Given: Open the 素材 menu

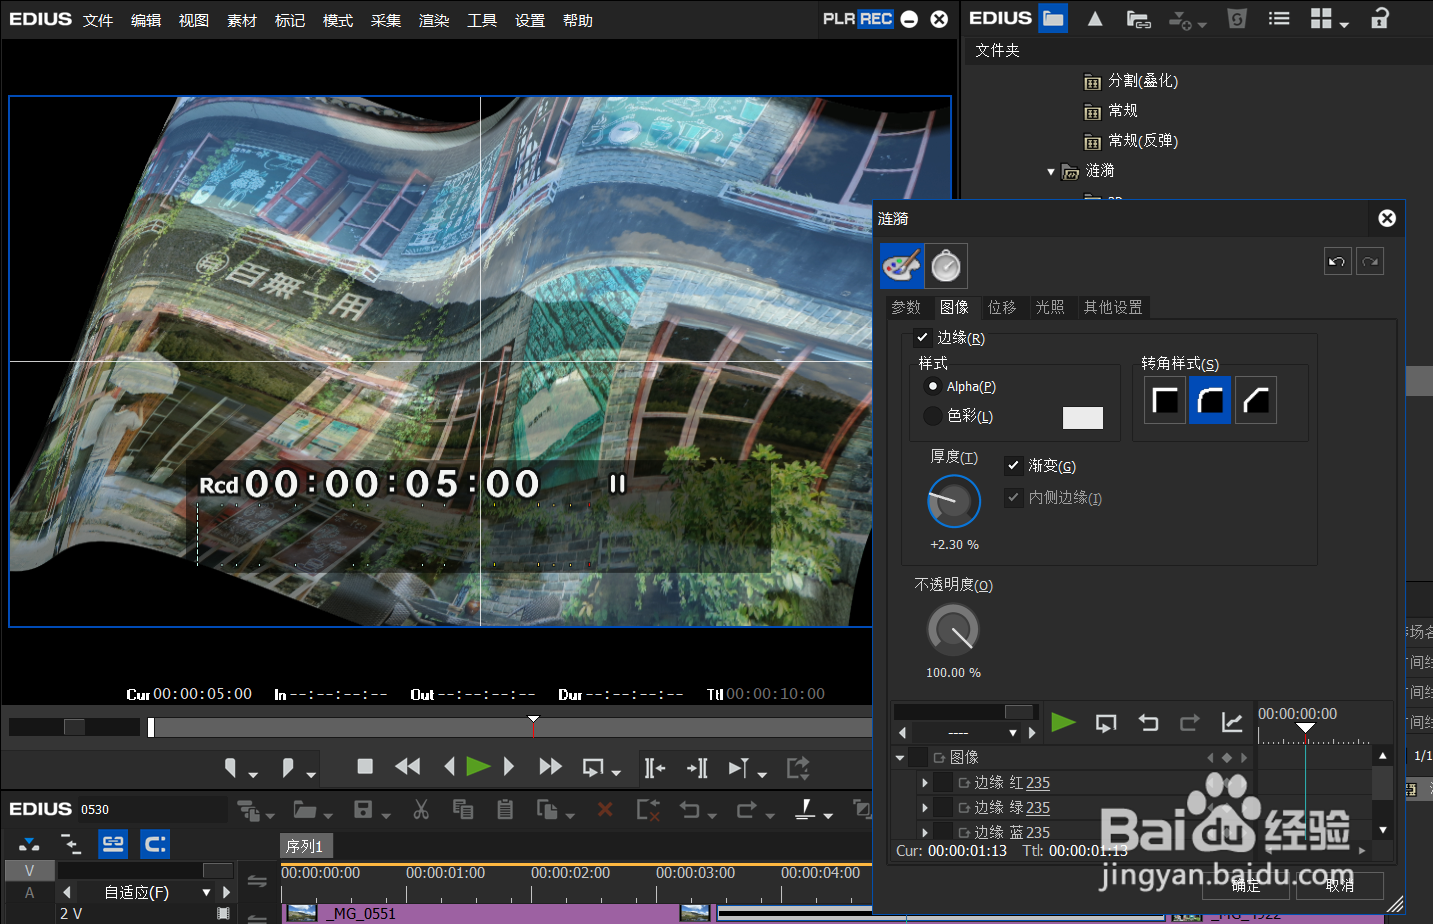Looking at the screenshot, I should 242,20.
